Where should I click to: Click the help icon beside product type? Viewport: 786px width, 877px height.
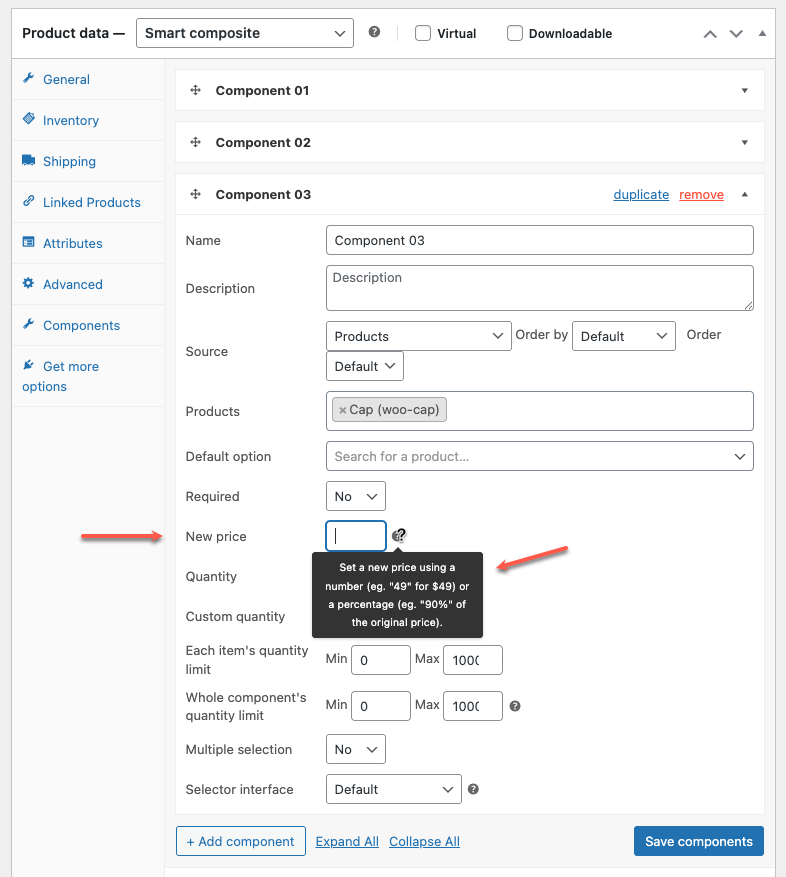tap(374, 32)
